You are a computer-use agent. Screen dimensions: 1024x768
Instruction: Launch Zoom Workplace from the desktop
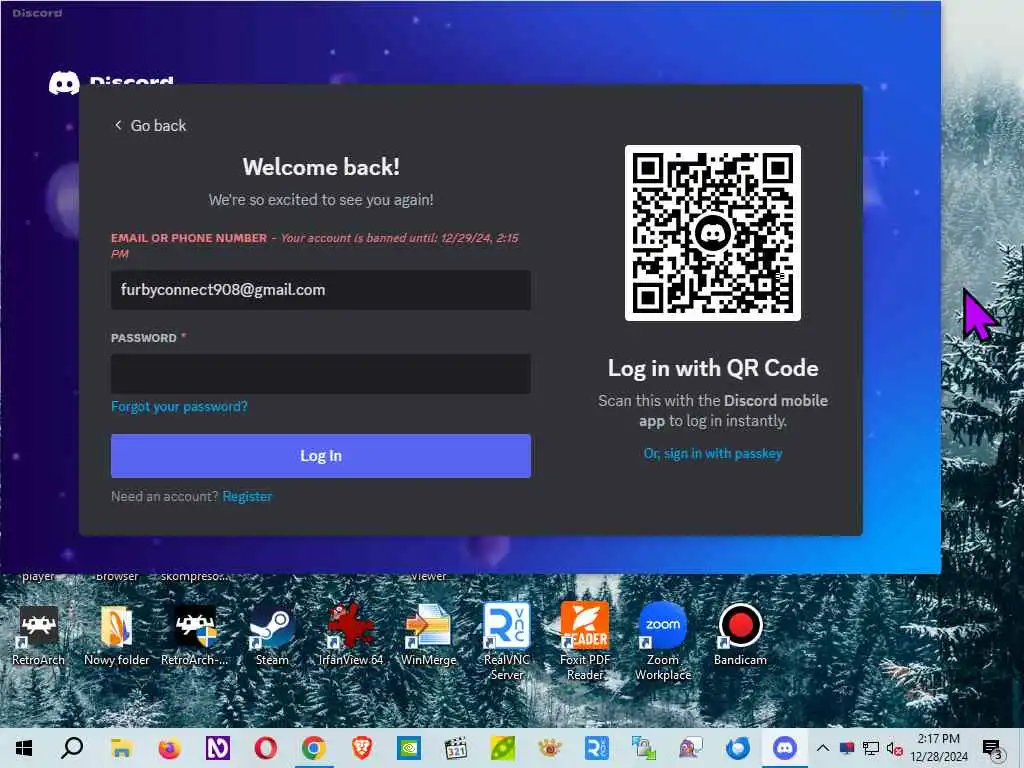point(663,641)
